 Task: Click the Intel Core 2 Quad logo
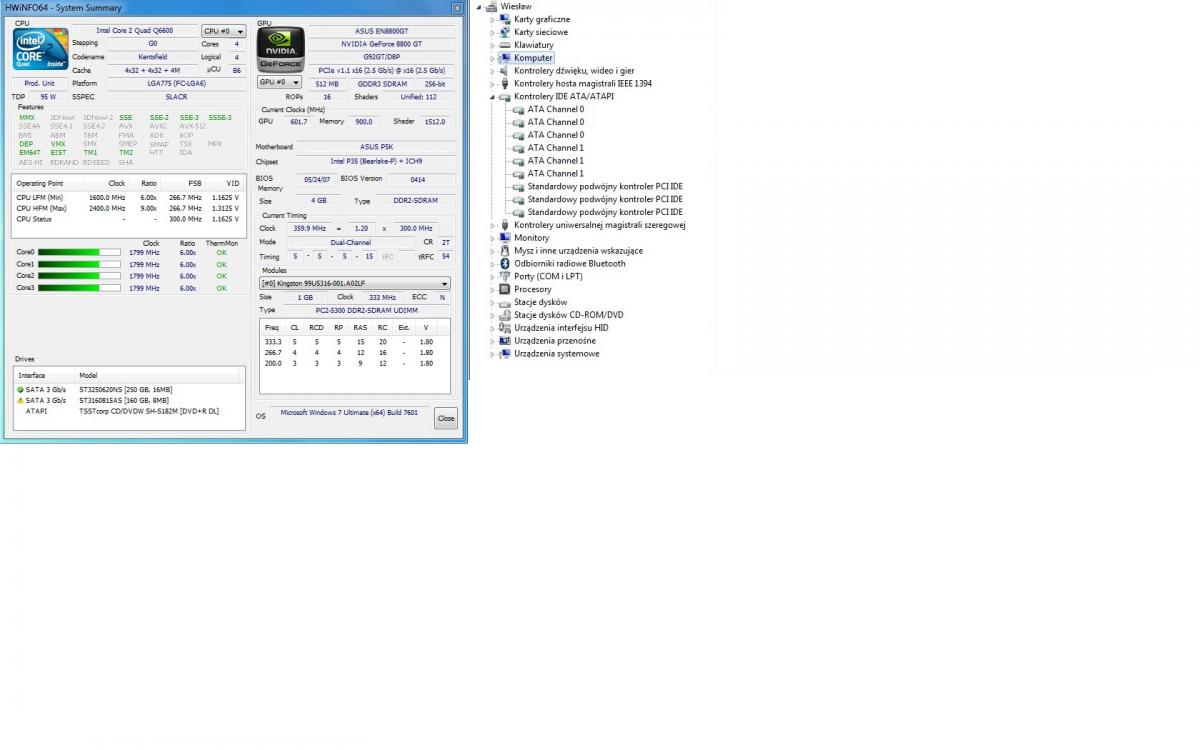tap(40, 49)
